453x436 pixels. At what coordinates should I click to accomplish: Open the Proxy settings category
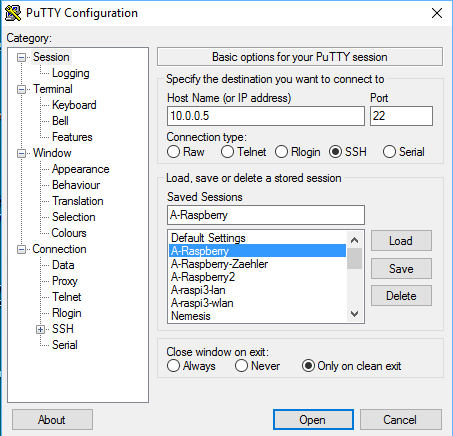(x=65, y=281)
